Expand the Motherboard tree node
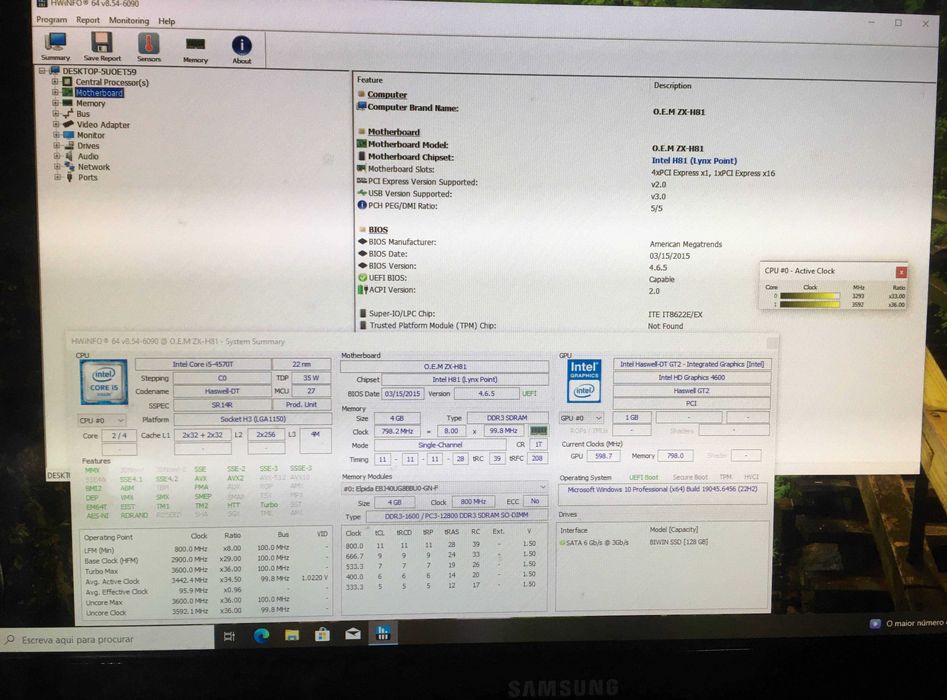The width and height of the screenshot is (947, 700). click(55, 92)
